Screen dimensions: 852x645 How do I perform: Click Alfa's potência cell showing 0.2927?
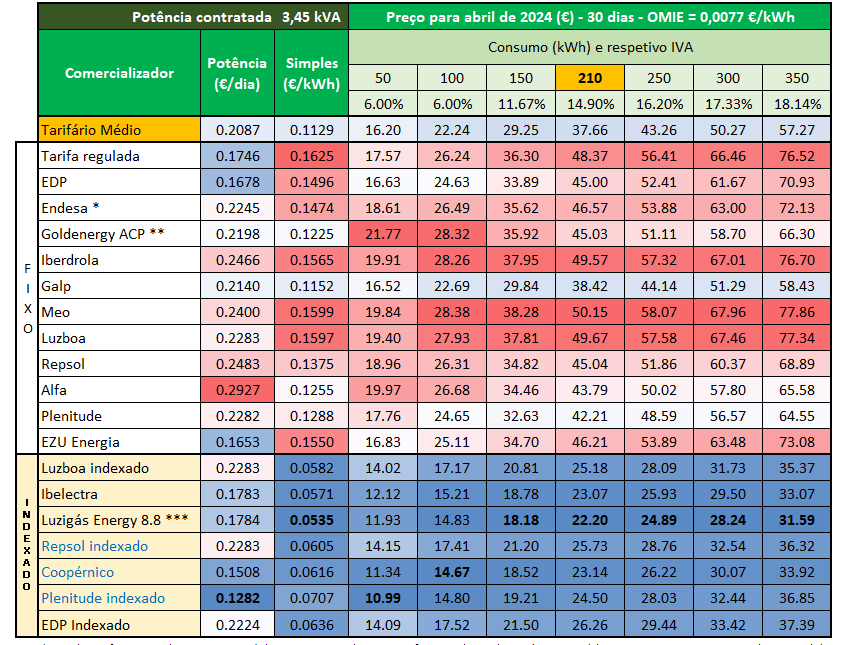point(237,390)
